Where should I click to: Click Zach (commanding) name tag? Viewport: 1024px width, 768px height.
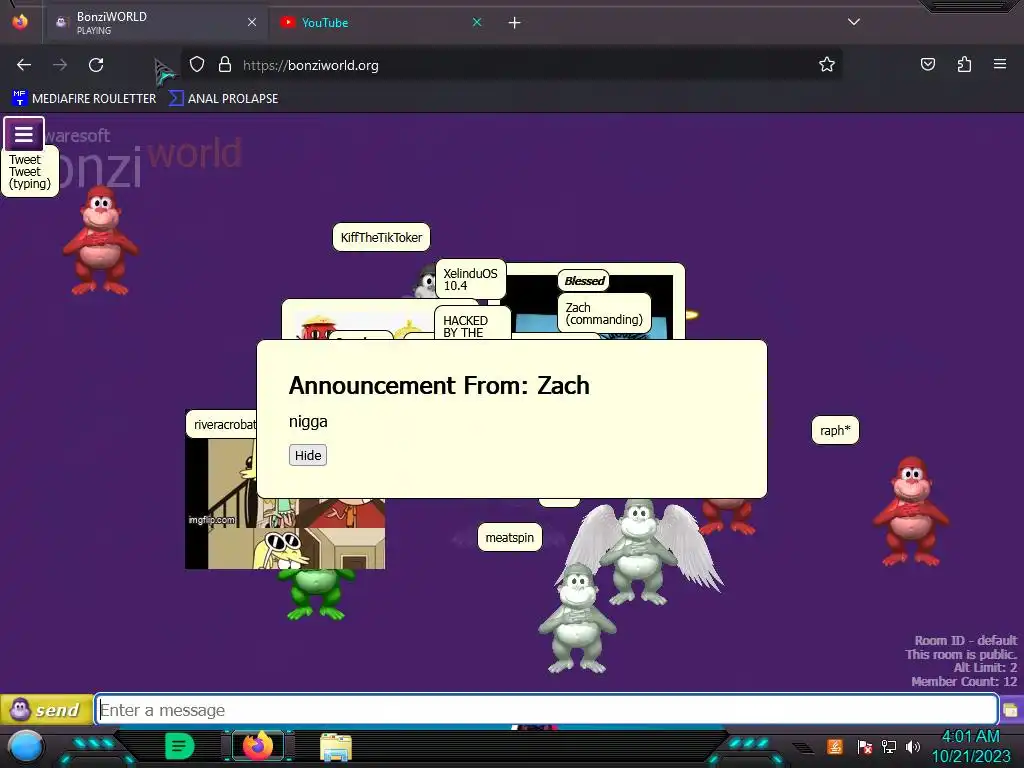coord(604,313)
